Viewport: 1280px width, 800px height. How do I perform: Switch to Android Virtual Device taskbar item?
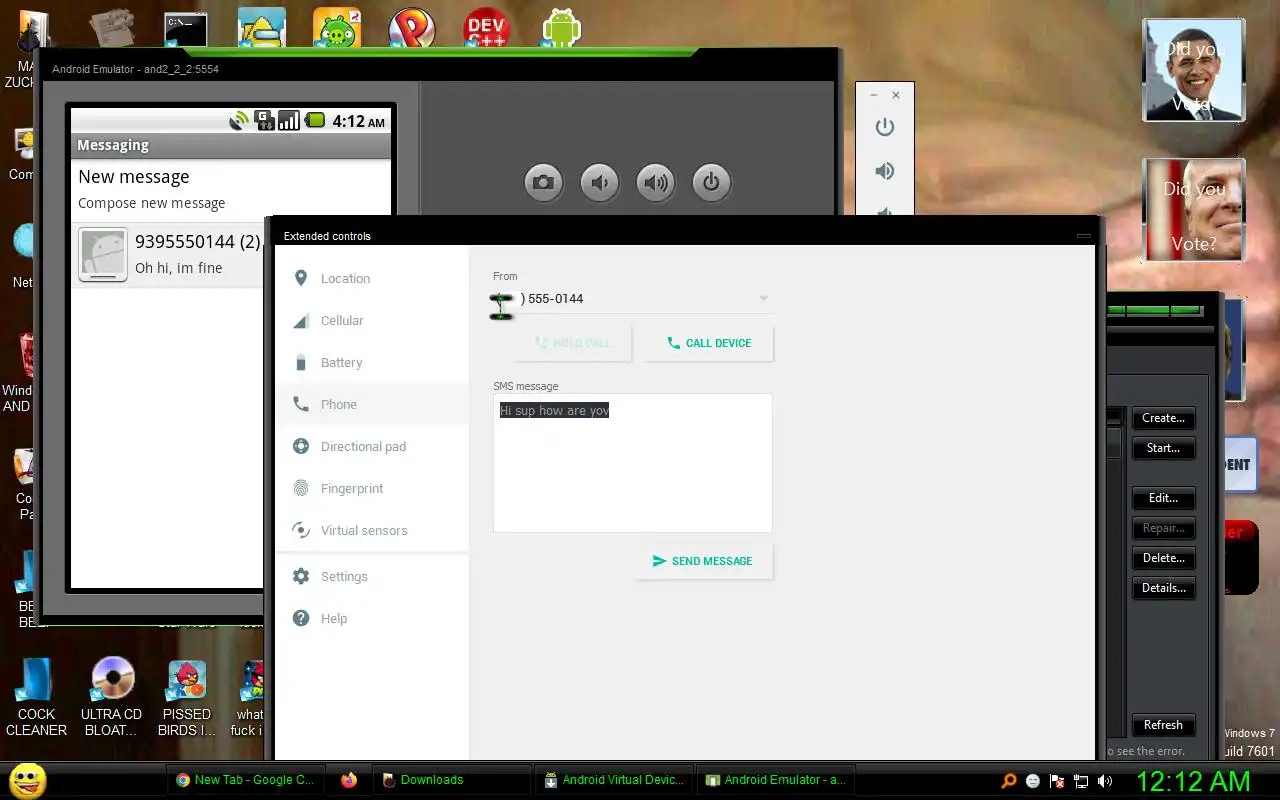coord(614,780)
